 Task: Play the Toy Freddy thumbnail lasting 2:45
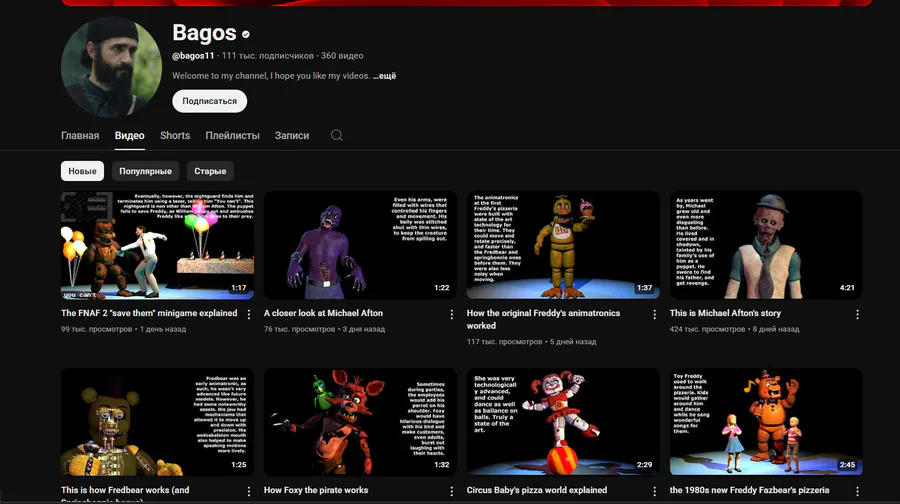[x=766, y=422]
